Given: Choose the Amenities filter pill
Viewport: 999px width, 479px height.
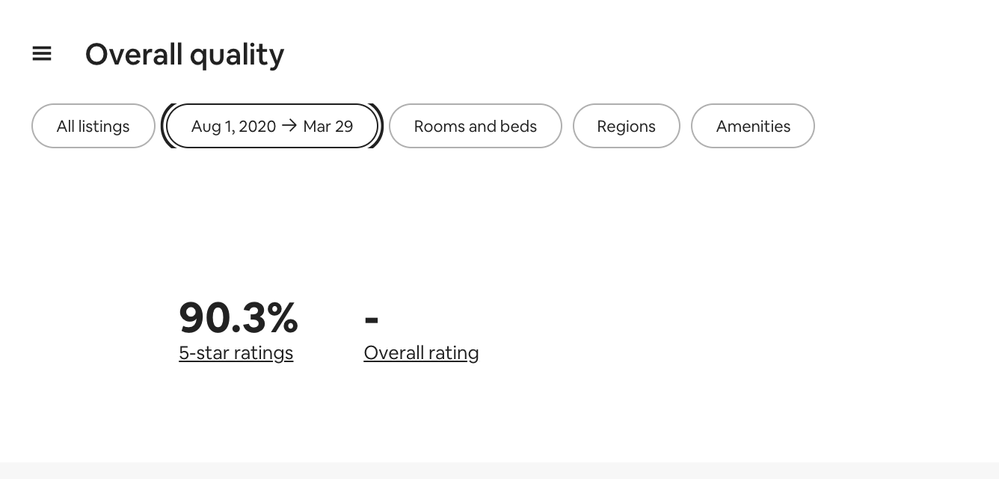Looking at the screenshot, I should click(753, 126).
